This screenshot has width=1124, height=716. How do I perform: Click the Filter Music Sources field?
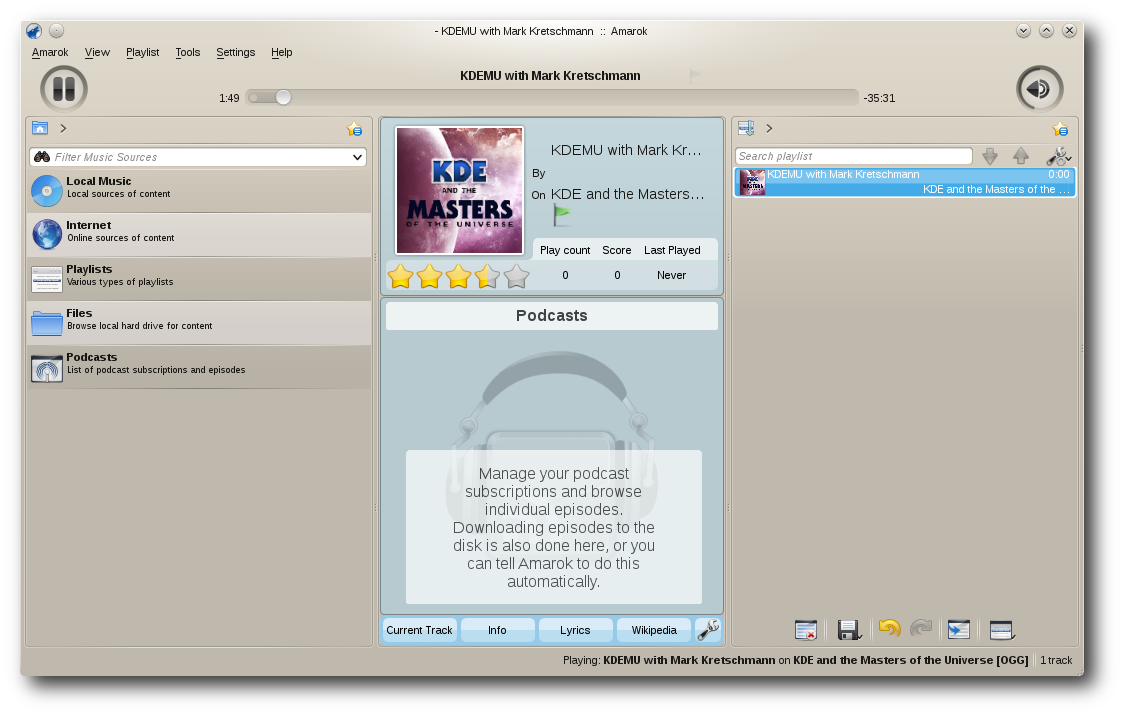pyautogui.click(x=198, y=157)
